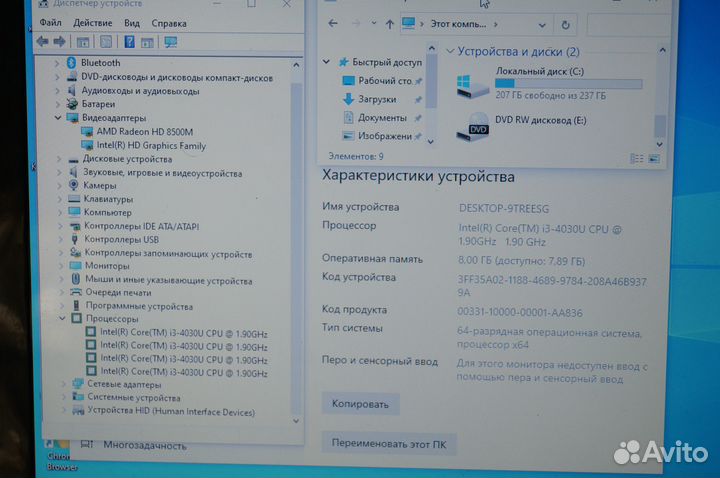This screenshot has width=720, height=478.
Task: Click the Дисковые устройства drive icon
Action: pyautogui.click(x=73, y=160)
